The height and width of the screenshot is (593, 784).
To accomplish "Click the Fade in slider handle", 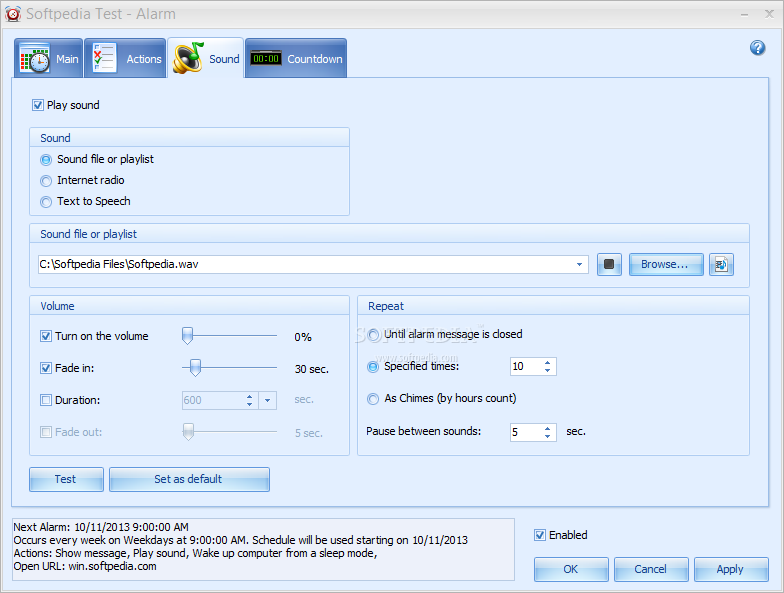I will 196,368.
